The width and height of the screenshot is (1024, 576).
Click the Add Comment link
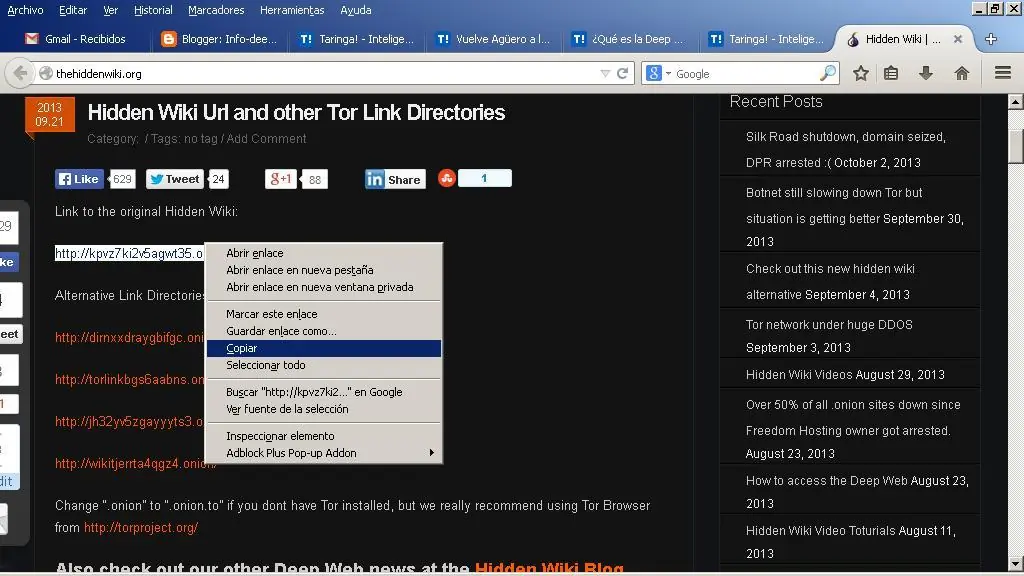pos(266,139)
